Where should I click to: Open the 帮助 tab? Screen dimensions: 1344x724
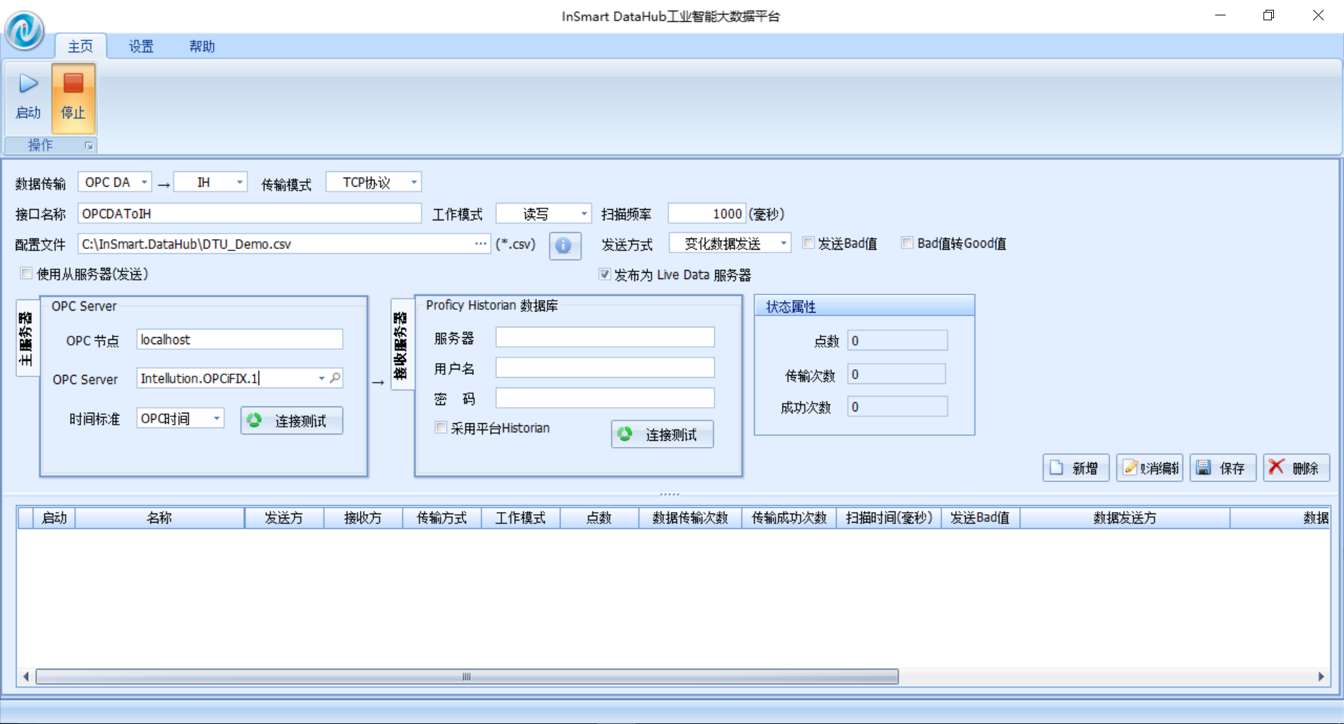[202, 46]
